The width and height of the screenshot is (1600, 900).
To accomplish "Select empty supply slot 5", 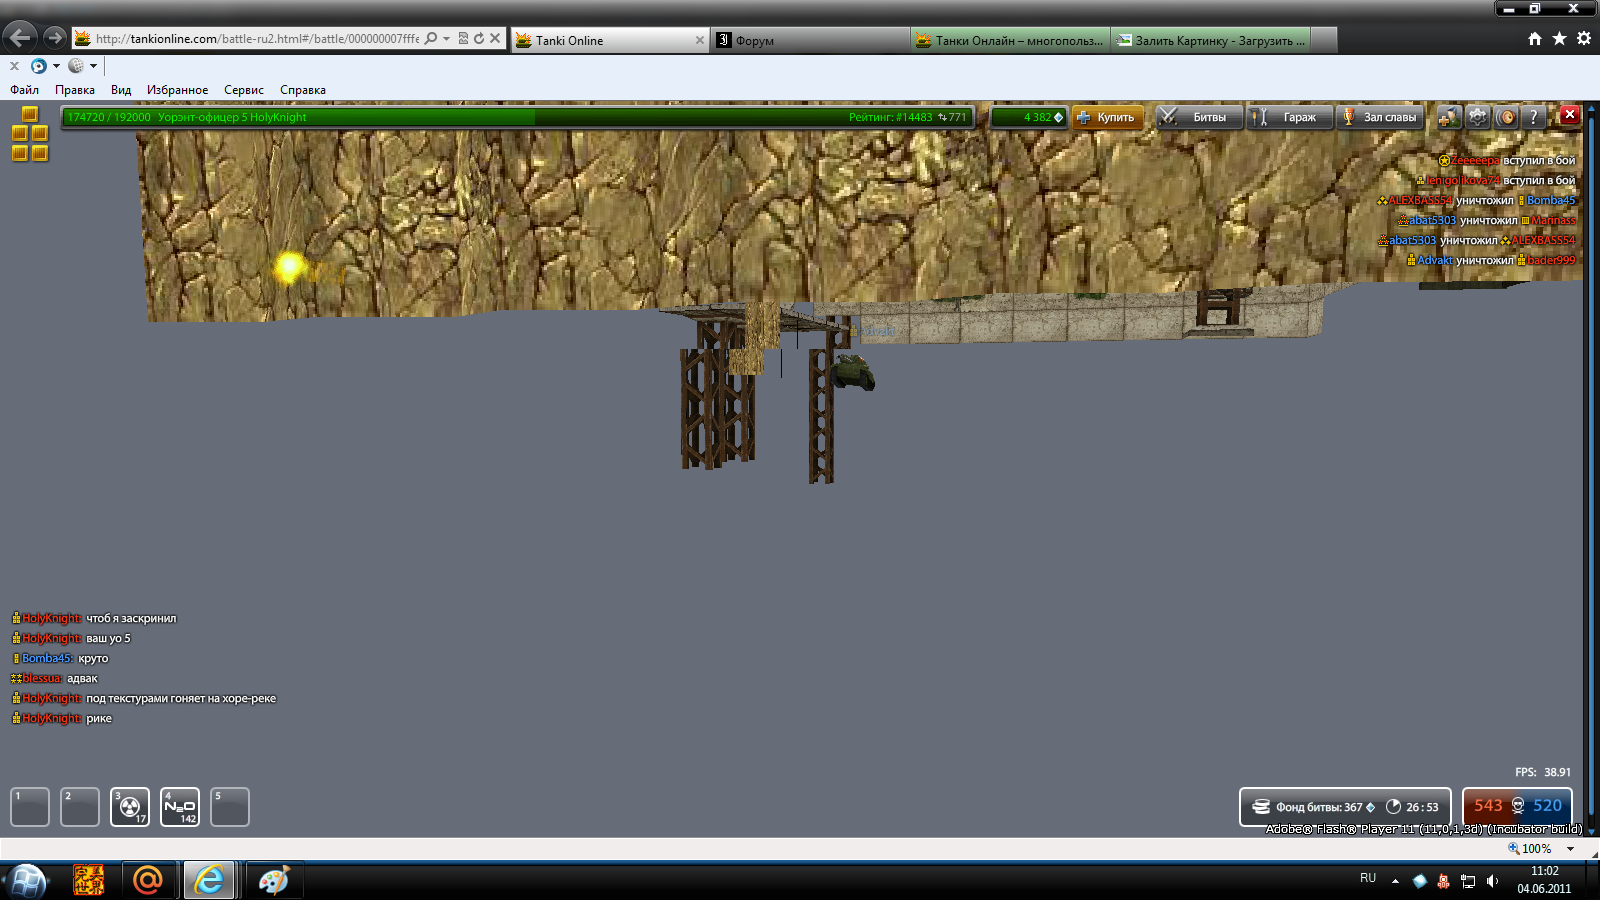I will (230, 807).
